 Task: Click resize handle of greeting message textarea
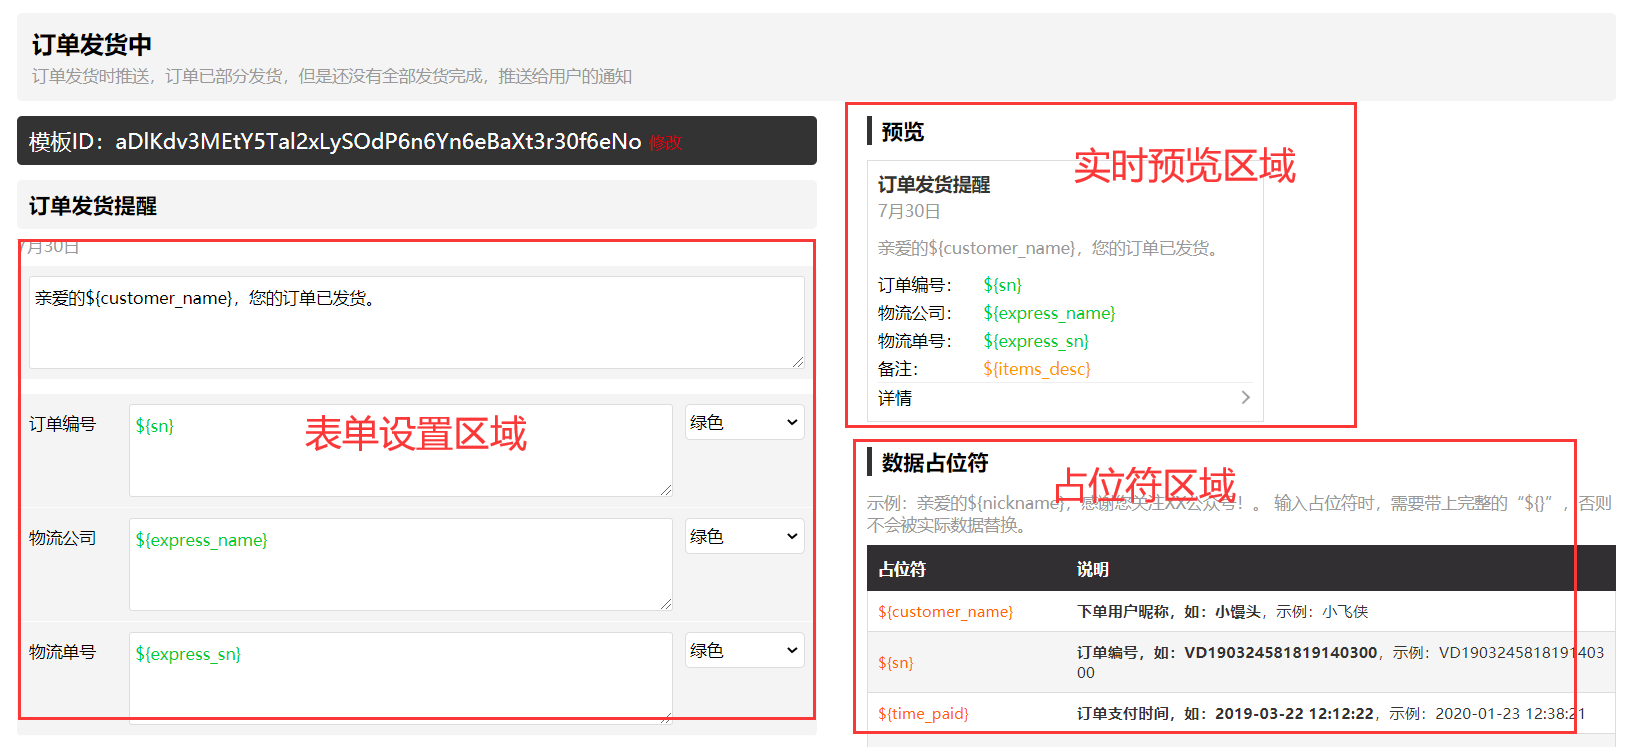[798, 362]
